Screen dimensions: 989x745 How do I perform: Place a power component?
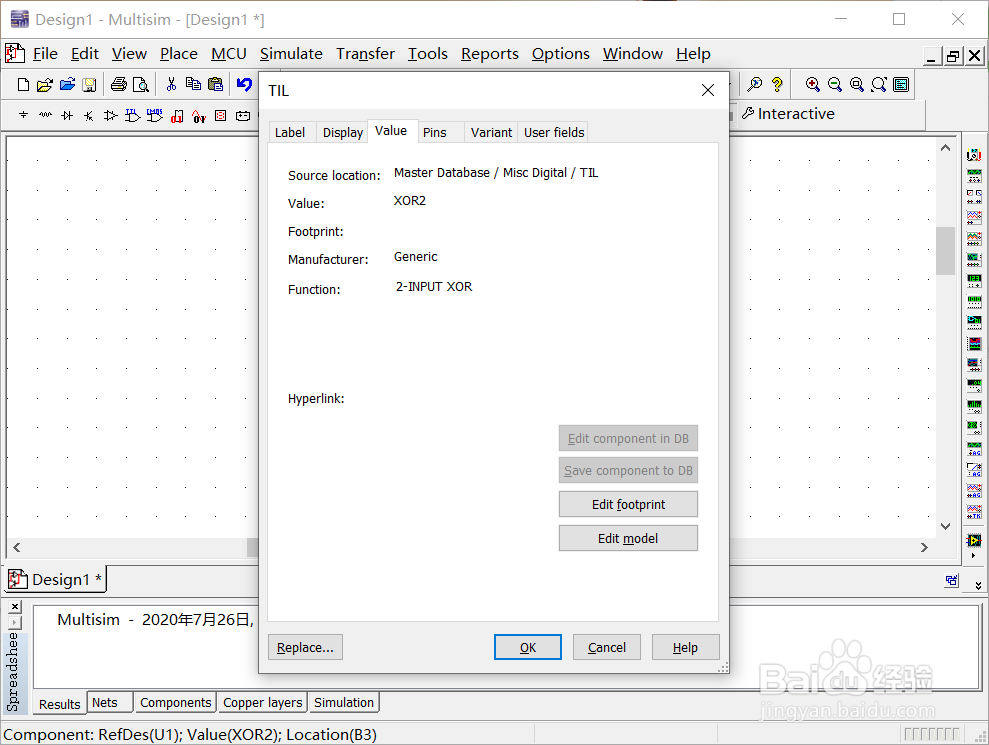pyautogui.click(x=243, y=115)
